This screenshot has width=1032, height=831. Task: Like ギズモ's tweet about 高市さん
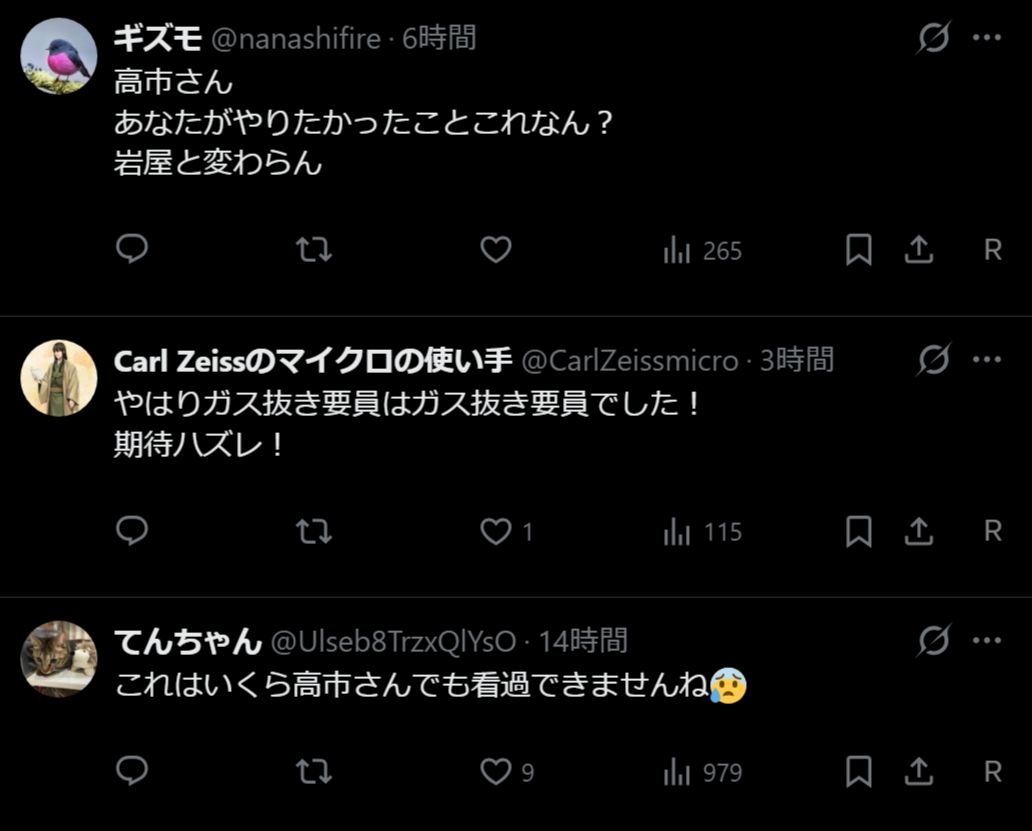tap(496, 249)
